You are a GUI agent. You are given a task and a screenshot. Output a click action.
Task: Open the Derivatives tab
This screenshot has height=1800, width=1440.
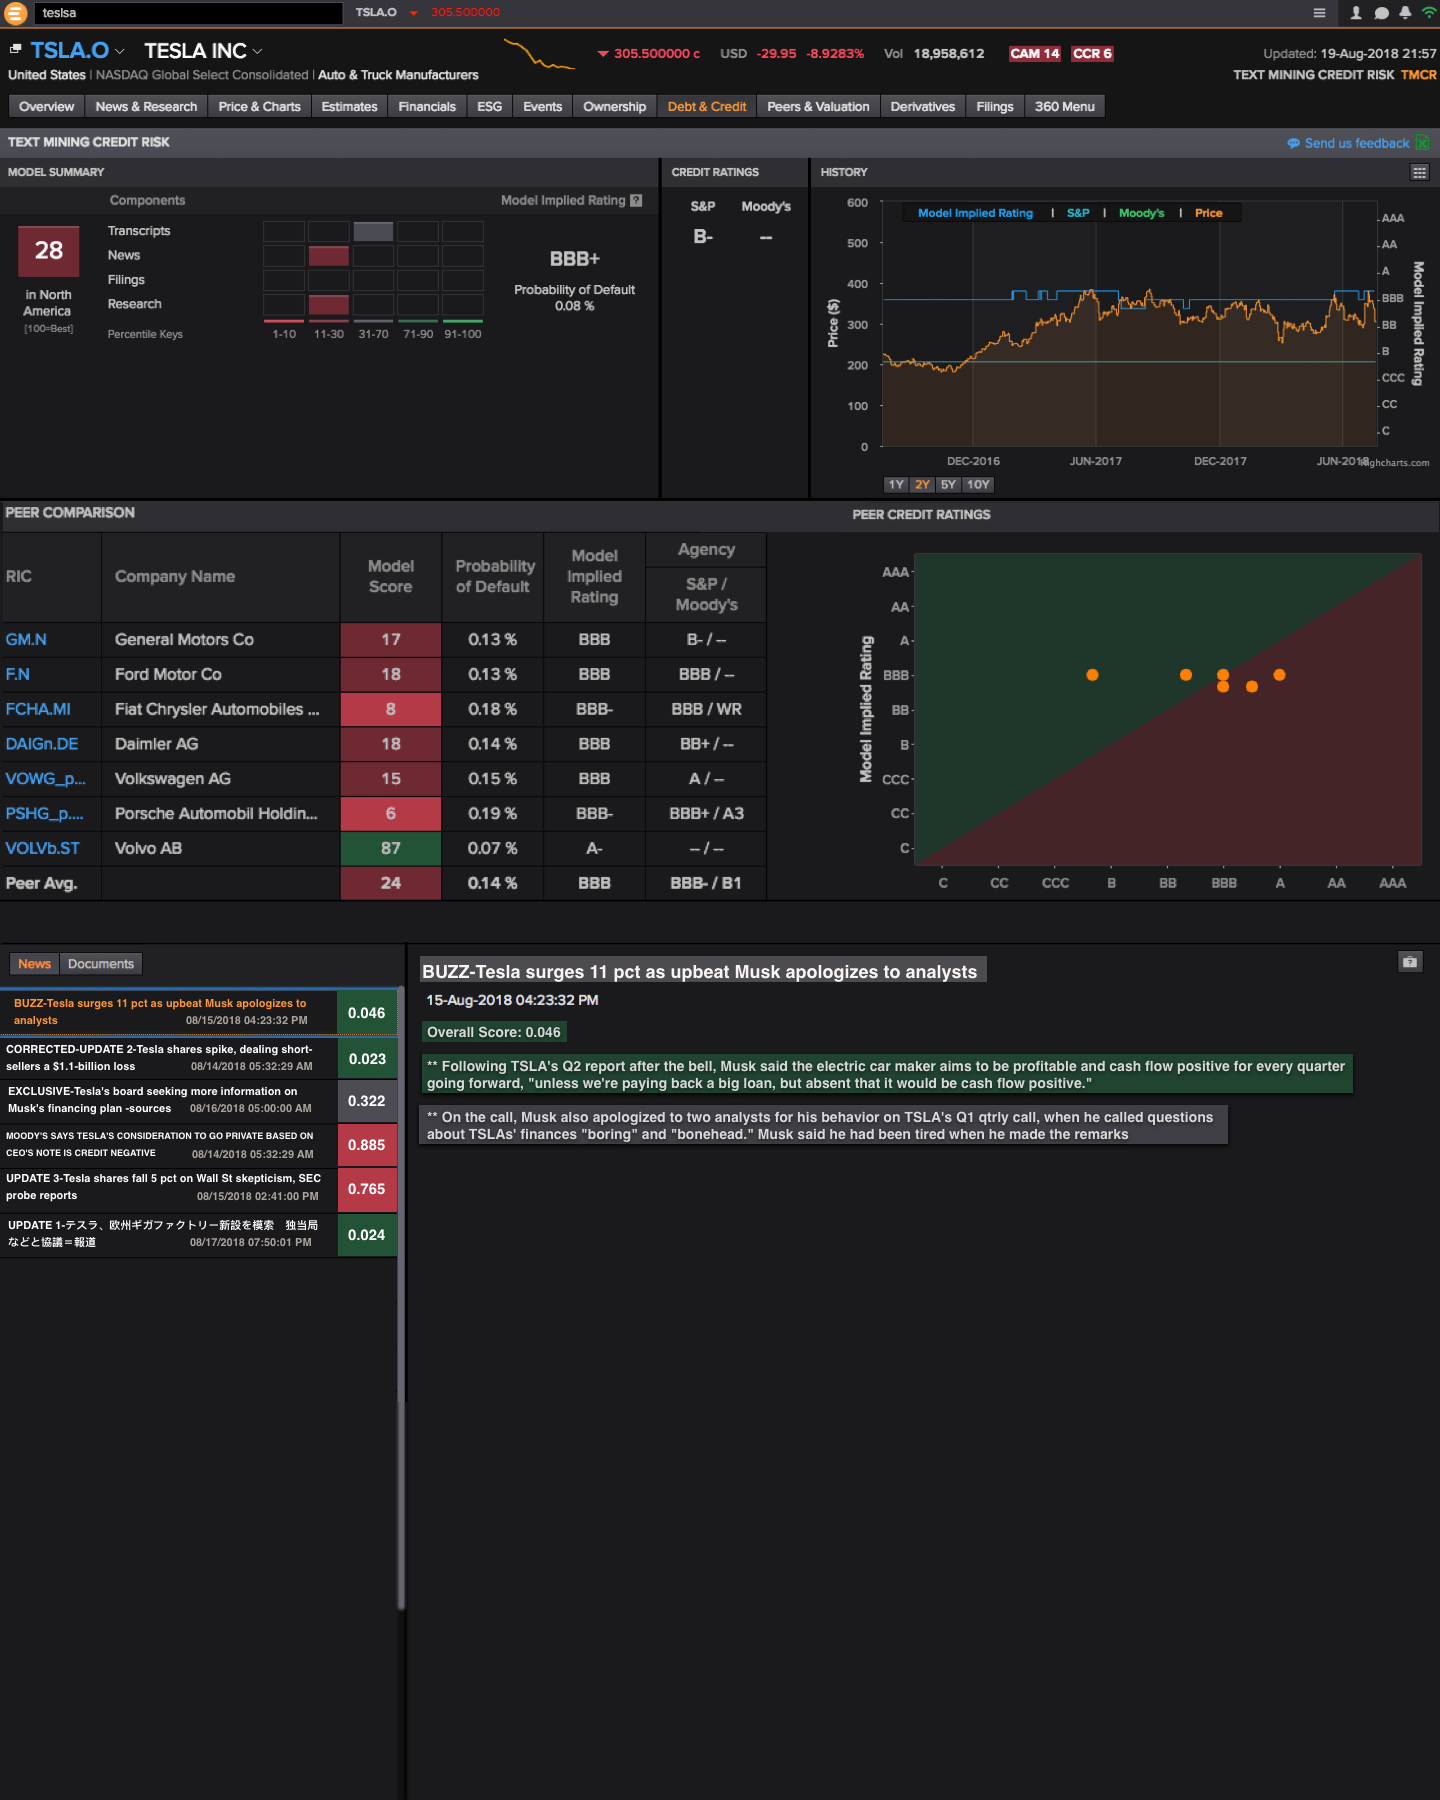click(922, 107)
